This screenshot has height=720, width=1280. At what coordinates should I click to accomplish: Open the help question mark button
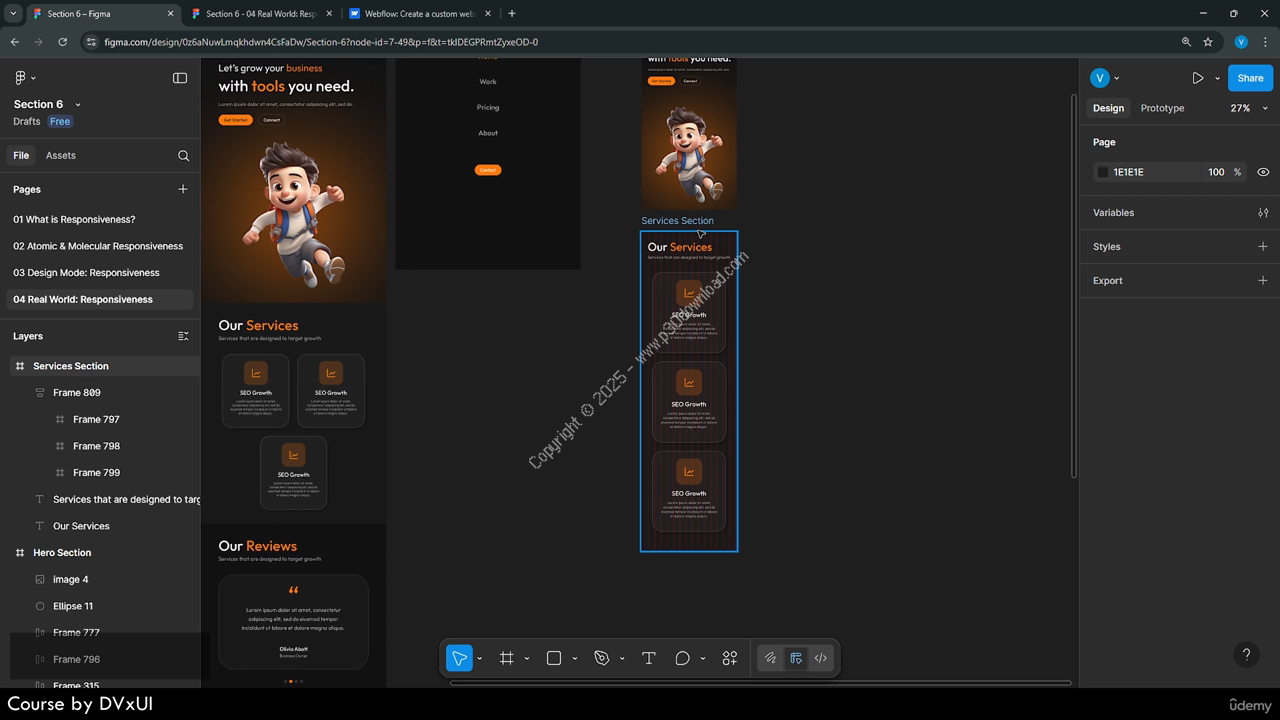pos(1246,655)
